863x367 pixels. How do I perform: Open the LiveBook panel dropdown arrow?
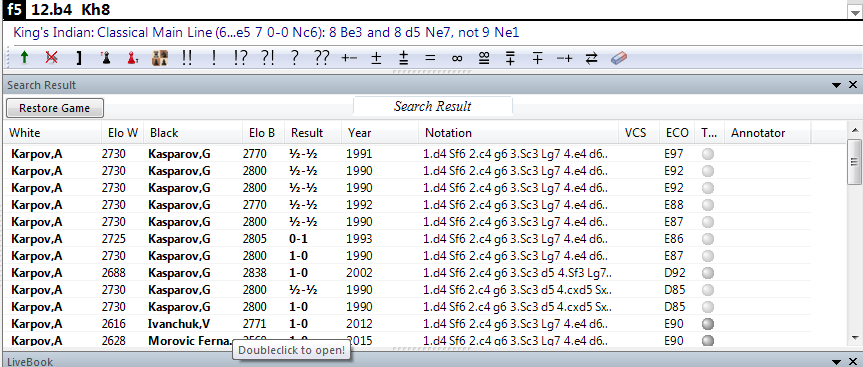tap(837, 361)
